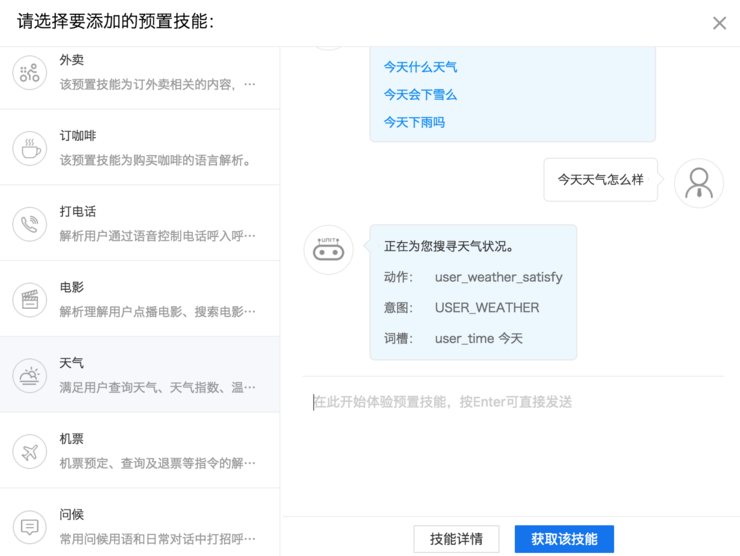Image resolution: width=740 pixels, height=556 pixels.
Task: Click description starting 解析理解用户点播电影
Action: [158, 312]
